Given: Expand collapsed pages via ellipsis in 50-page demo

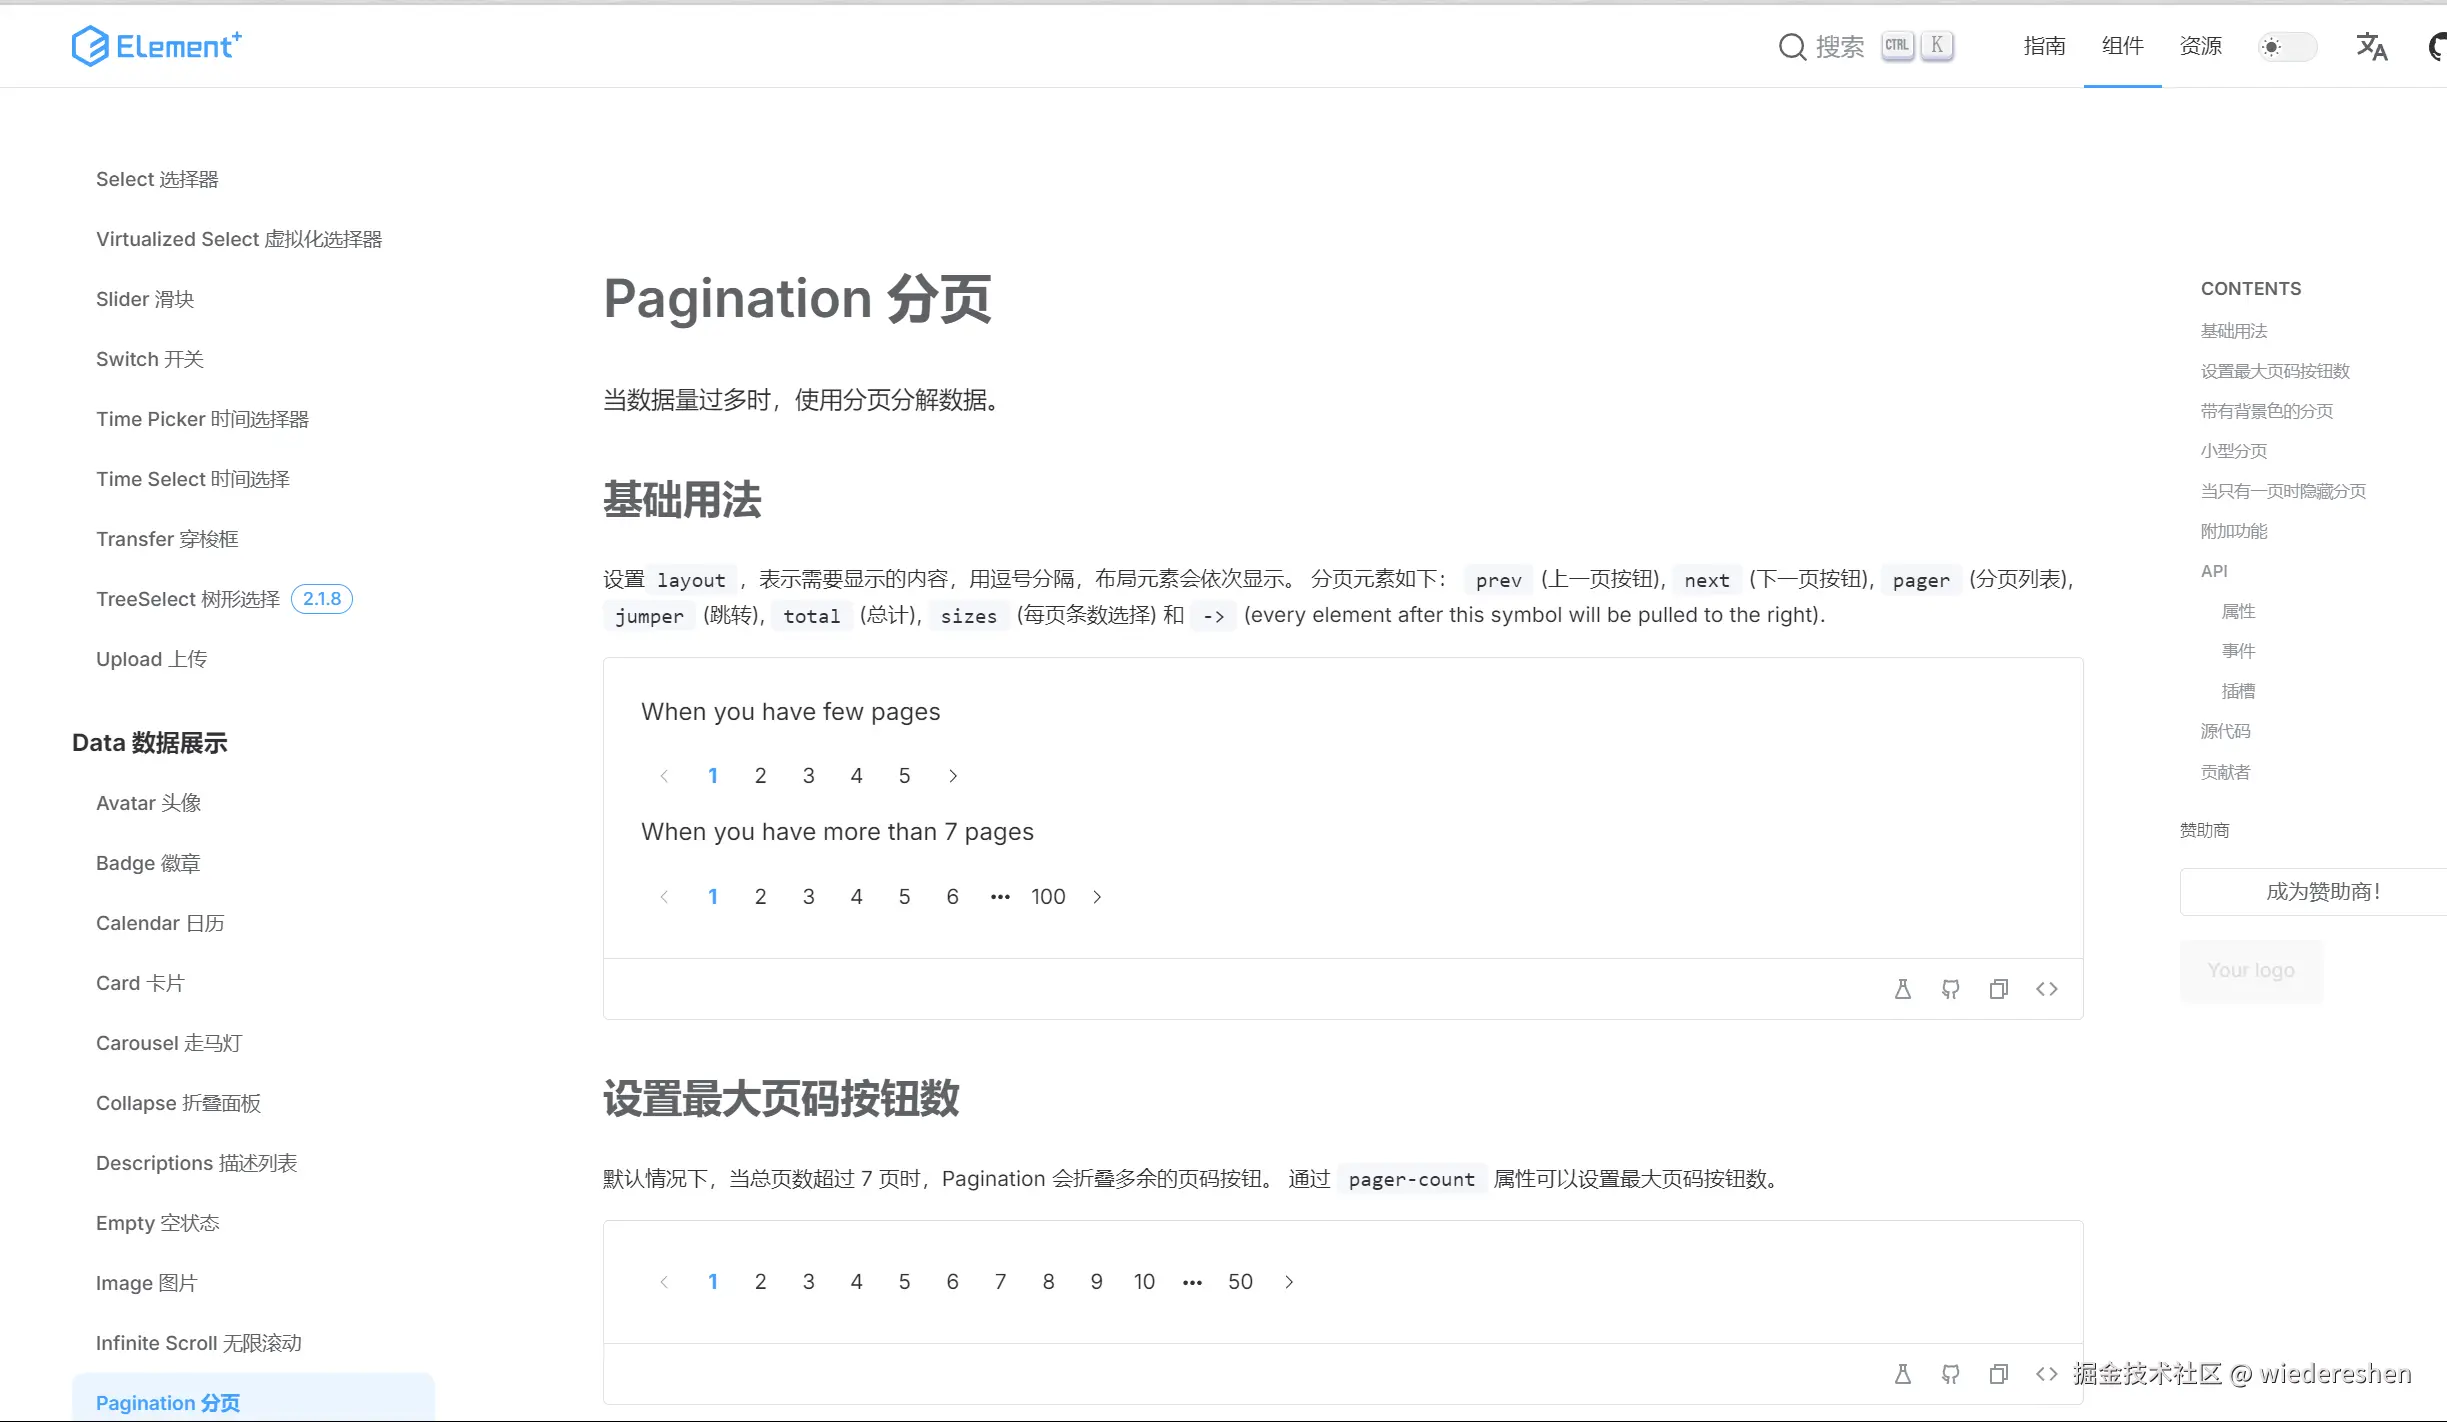Looking at the screenshot, I should tap(1191, 1281).
